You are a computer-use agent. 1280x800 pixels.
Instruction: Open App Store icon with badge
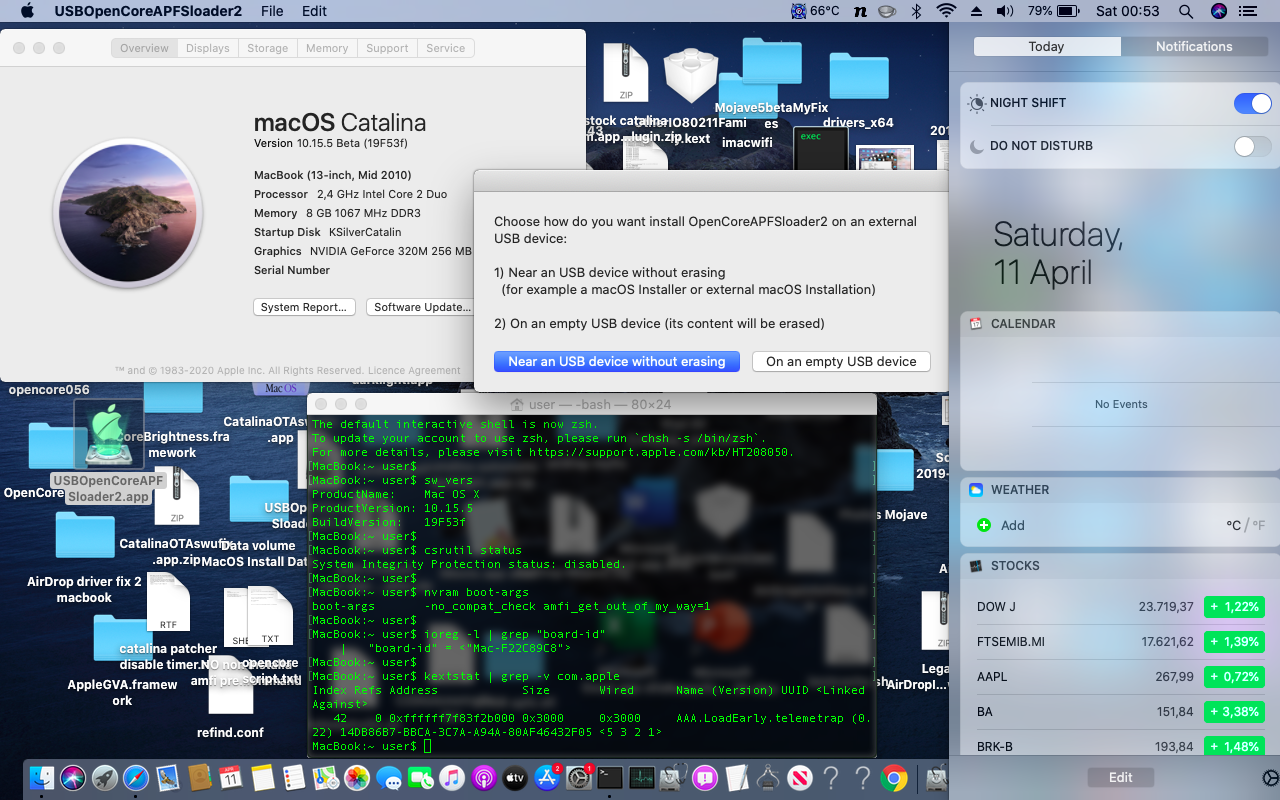point(547,777)
